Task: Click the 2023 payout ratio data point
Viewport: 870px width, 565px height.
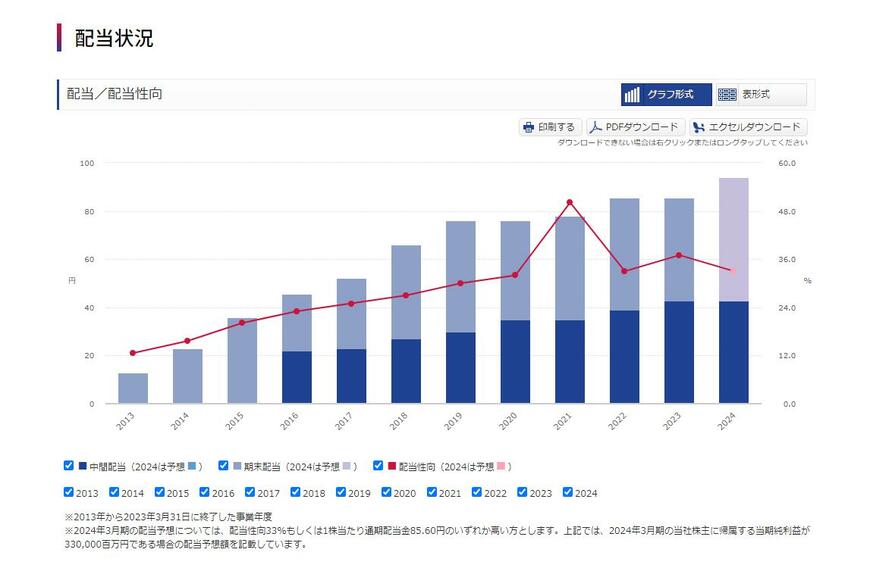Action: 679,255
